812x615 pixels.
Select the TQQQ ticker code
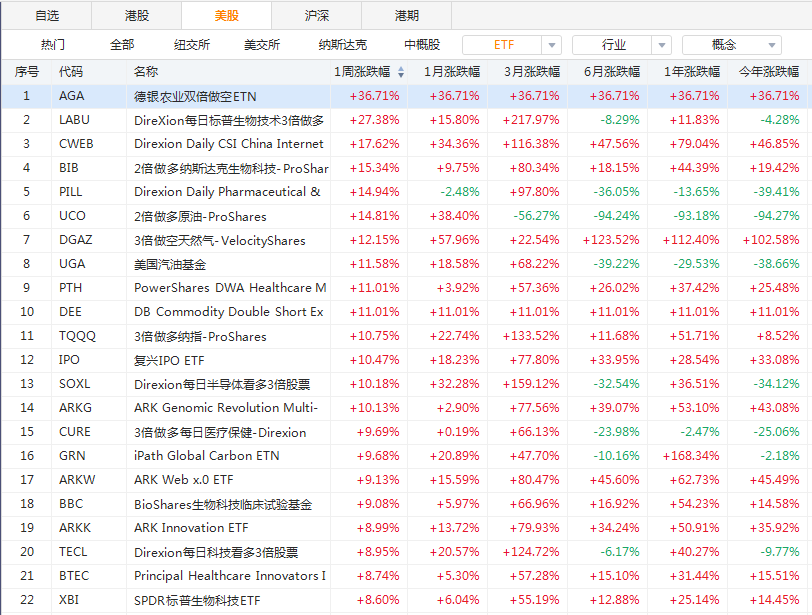[77, 336]
